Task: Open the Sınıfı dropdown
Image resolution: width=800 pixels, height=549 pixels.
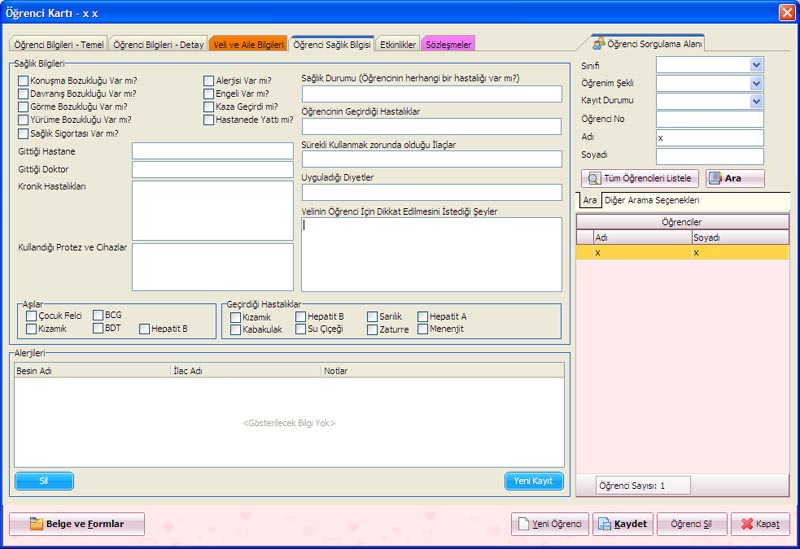Action: pyautogui.click(x=756, y=65)
